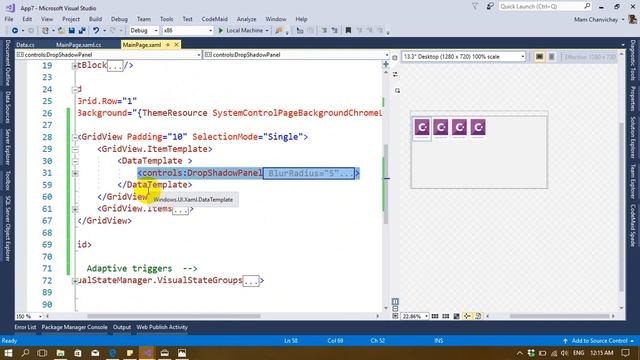Click the split editor plus icon

[x=386, y=64]
